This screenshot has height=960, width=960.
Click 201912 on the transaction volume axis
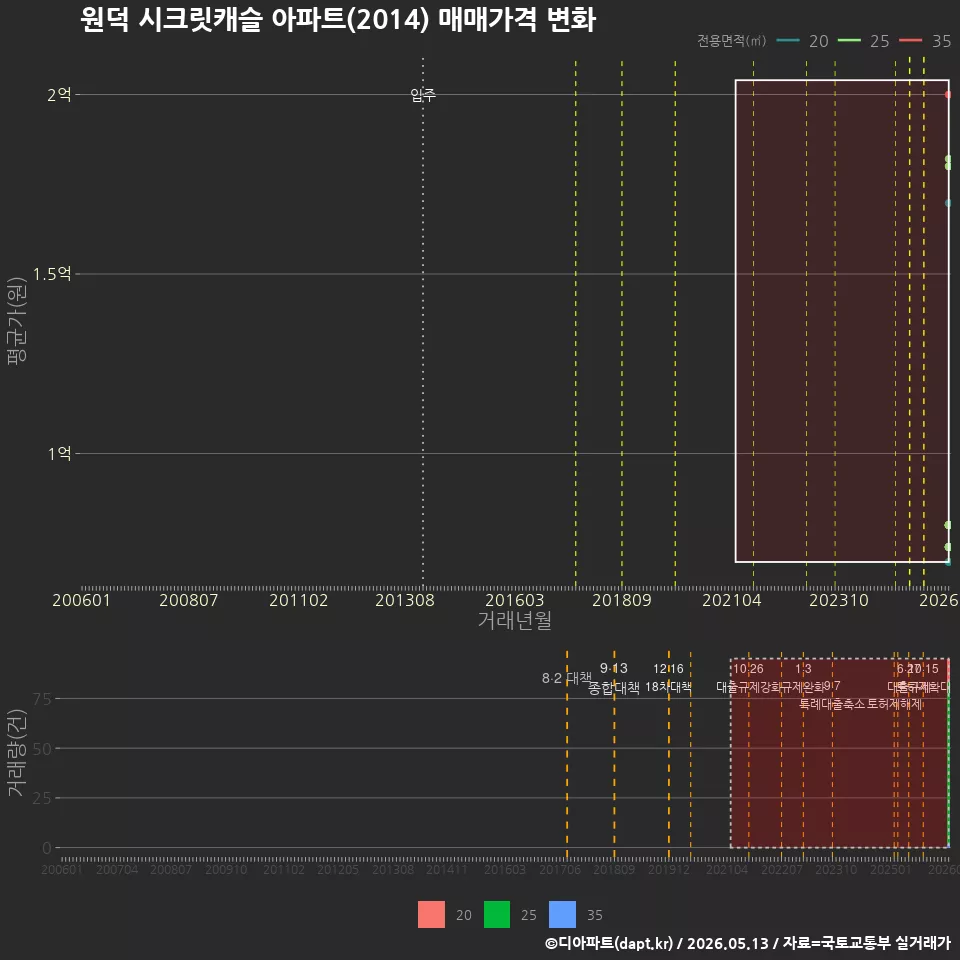(x=669, y=869)
